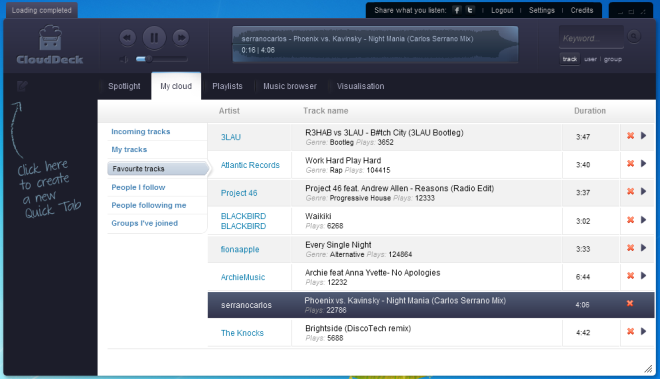
Task: Play R3HAB vs 3LAU B#tch City
Action: (643, 136)
